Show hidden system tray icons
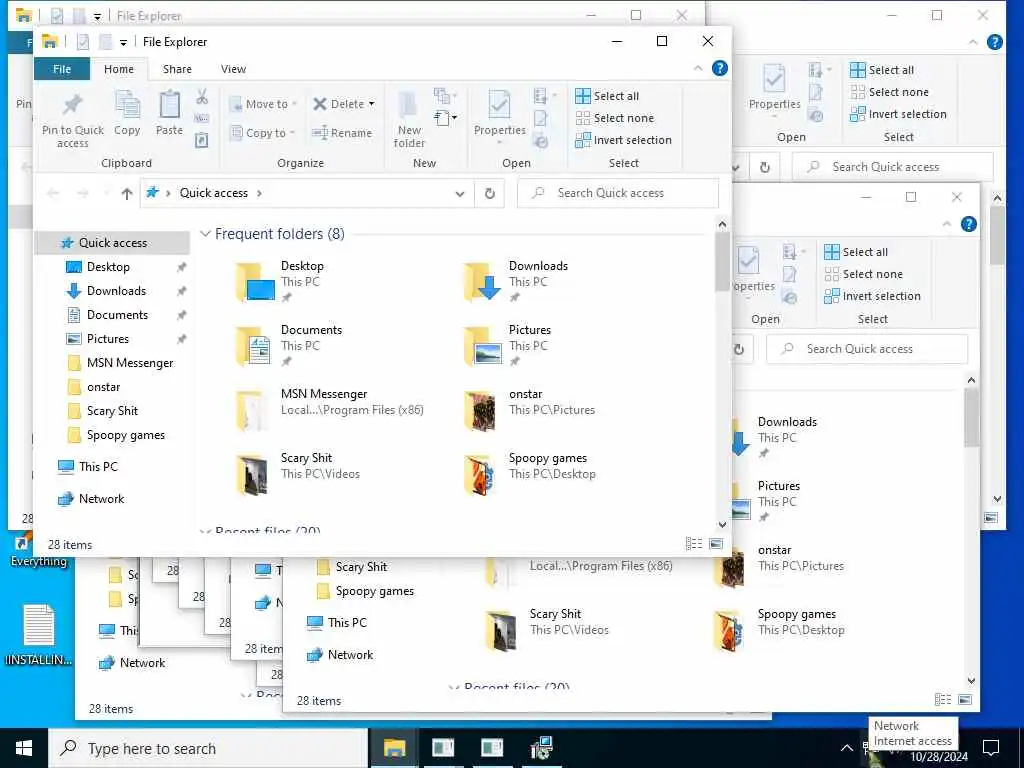The width and height of the screenshot is (1024, 768). [x=846, y=748]
